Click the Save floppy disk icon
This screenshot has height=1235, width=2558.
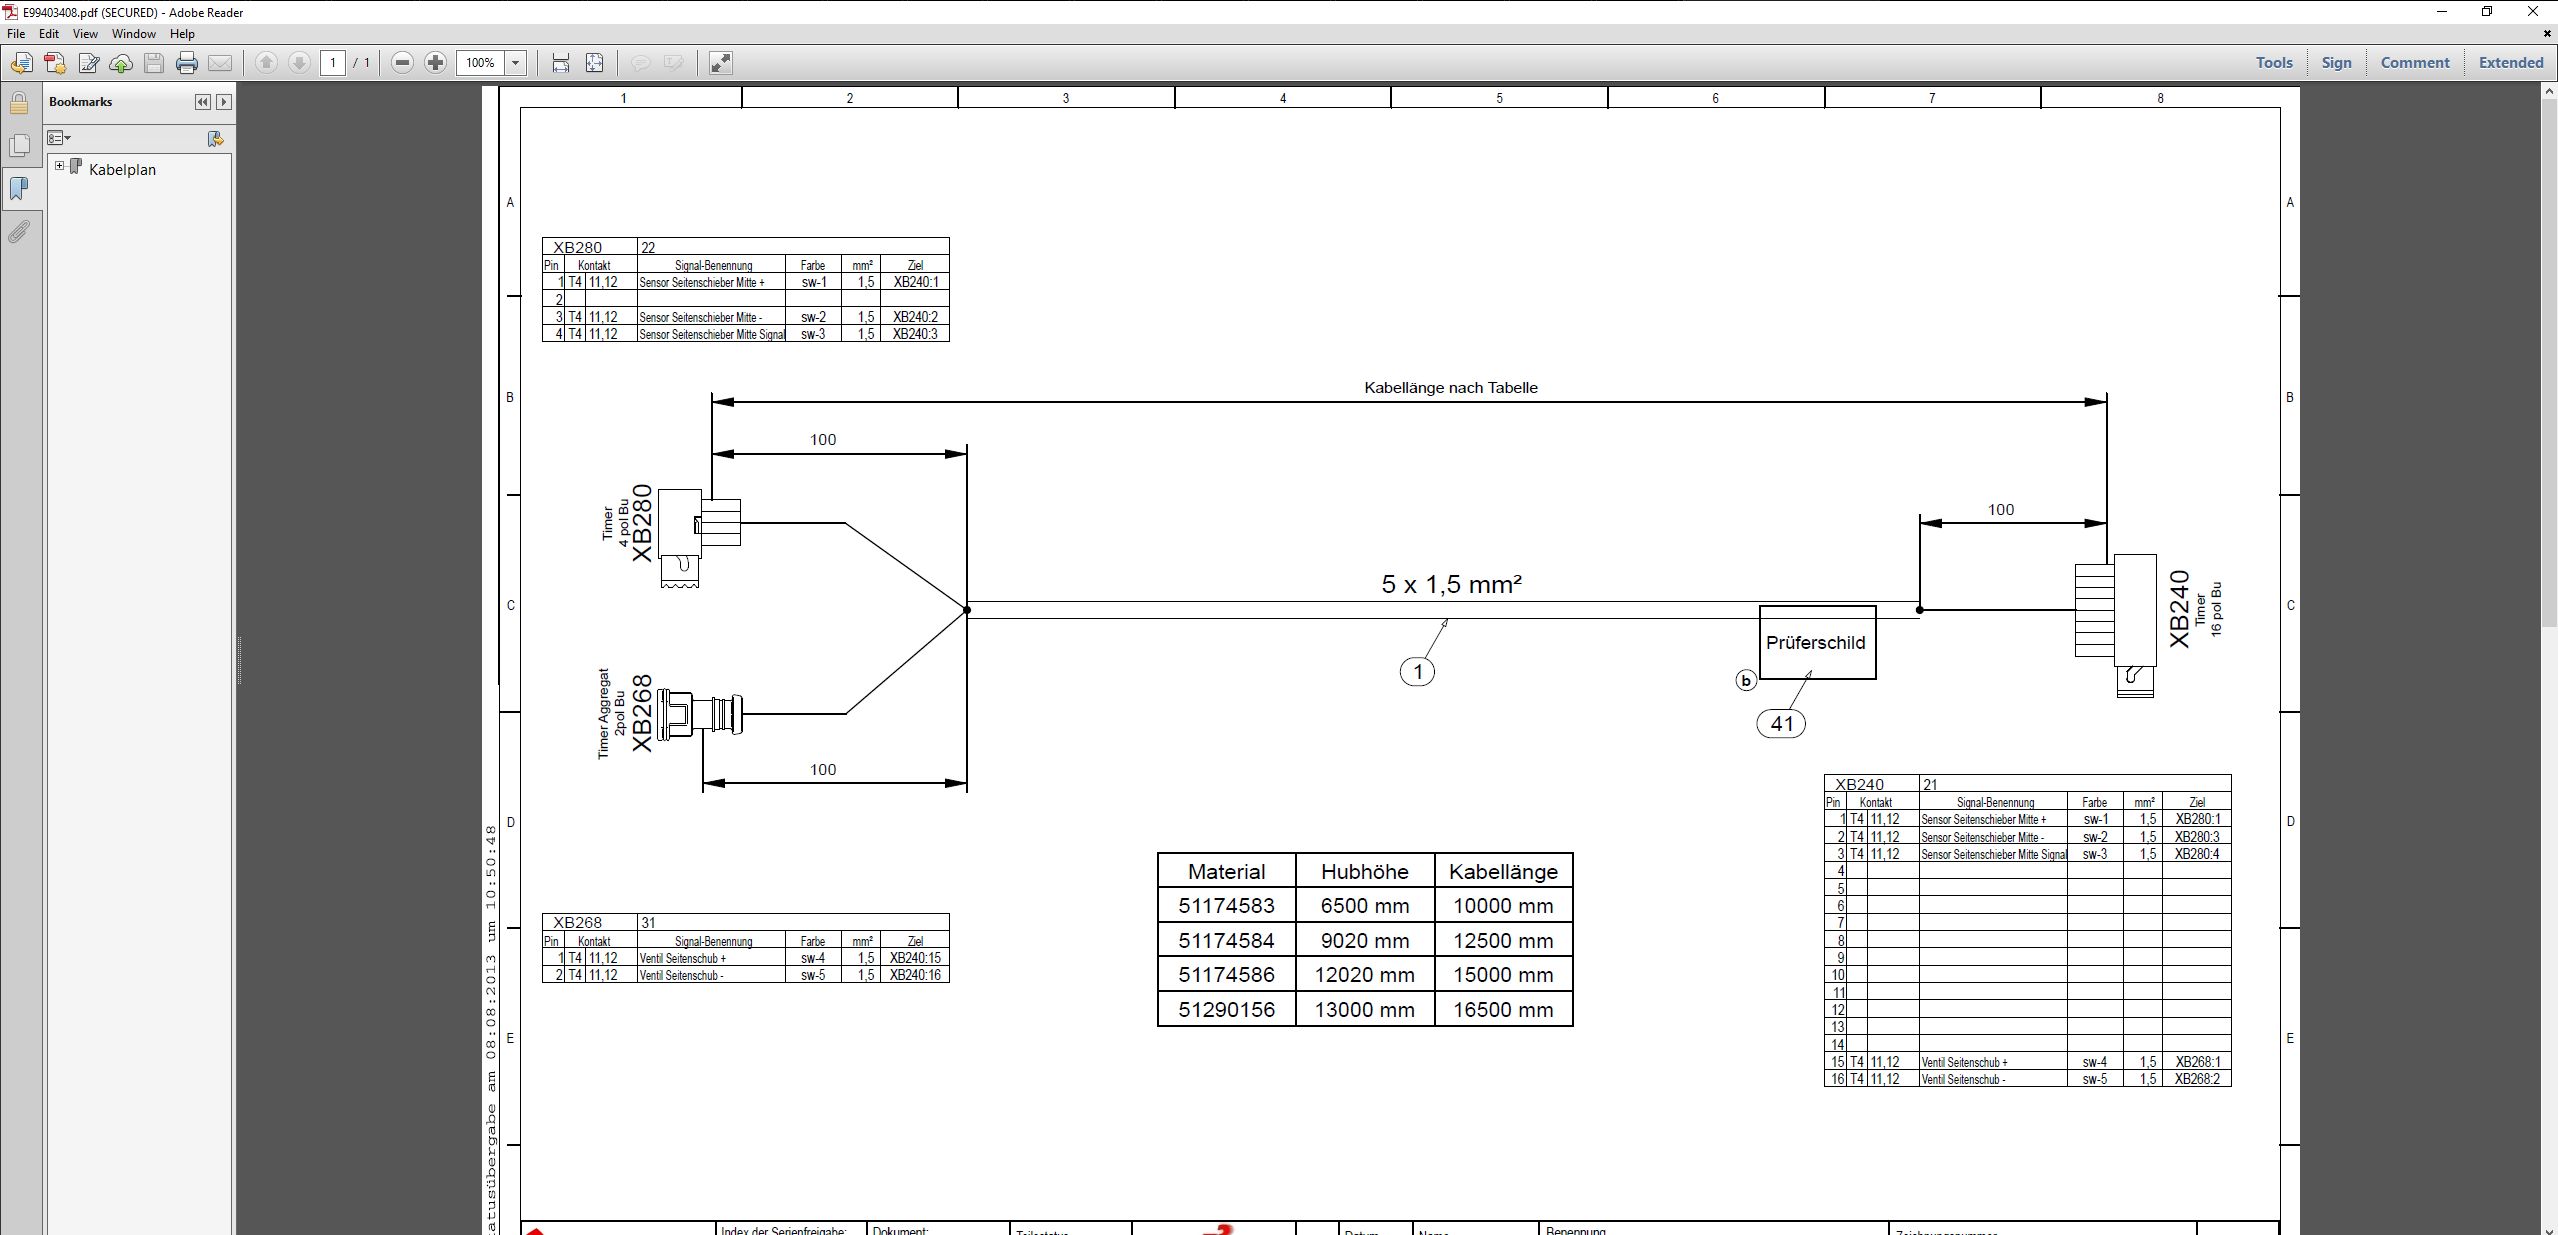tap(154, 63)
